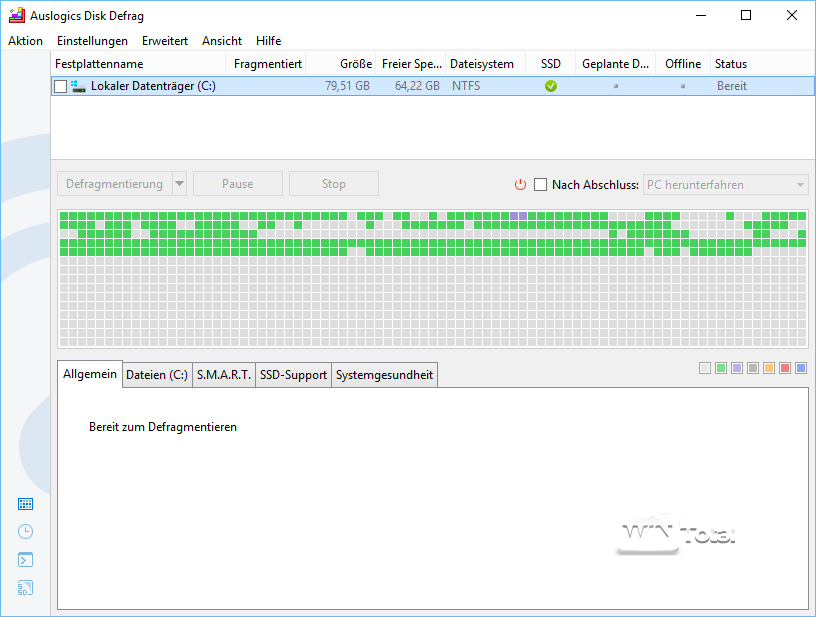Screen dimensions: 816x617
Task: Click the red legend color swatch
Action: coord(785,368)
